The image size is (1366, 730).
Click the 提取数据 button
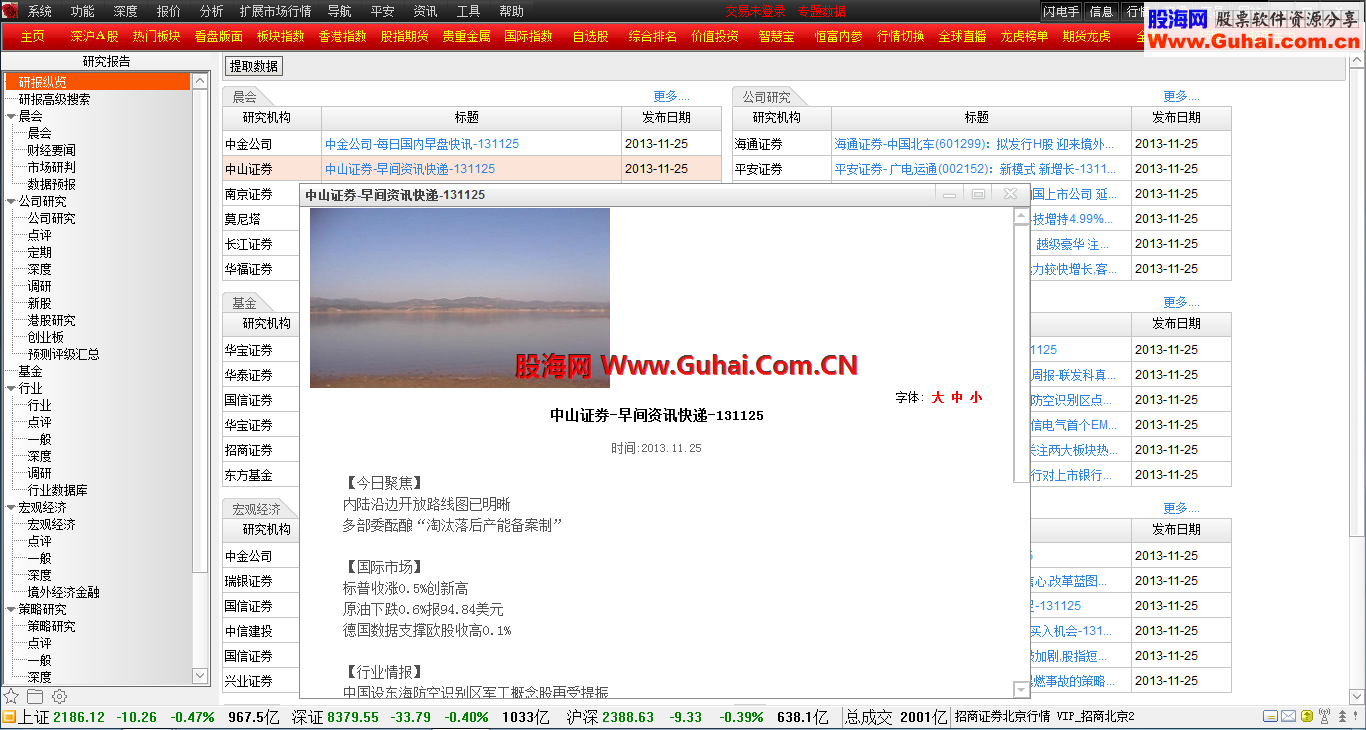pos(254,66)
